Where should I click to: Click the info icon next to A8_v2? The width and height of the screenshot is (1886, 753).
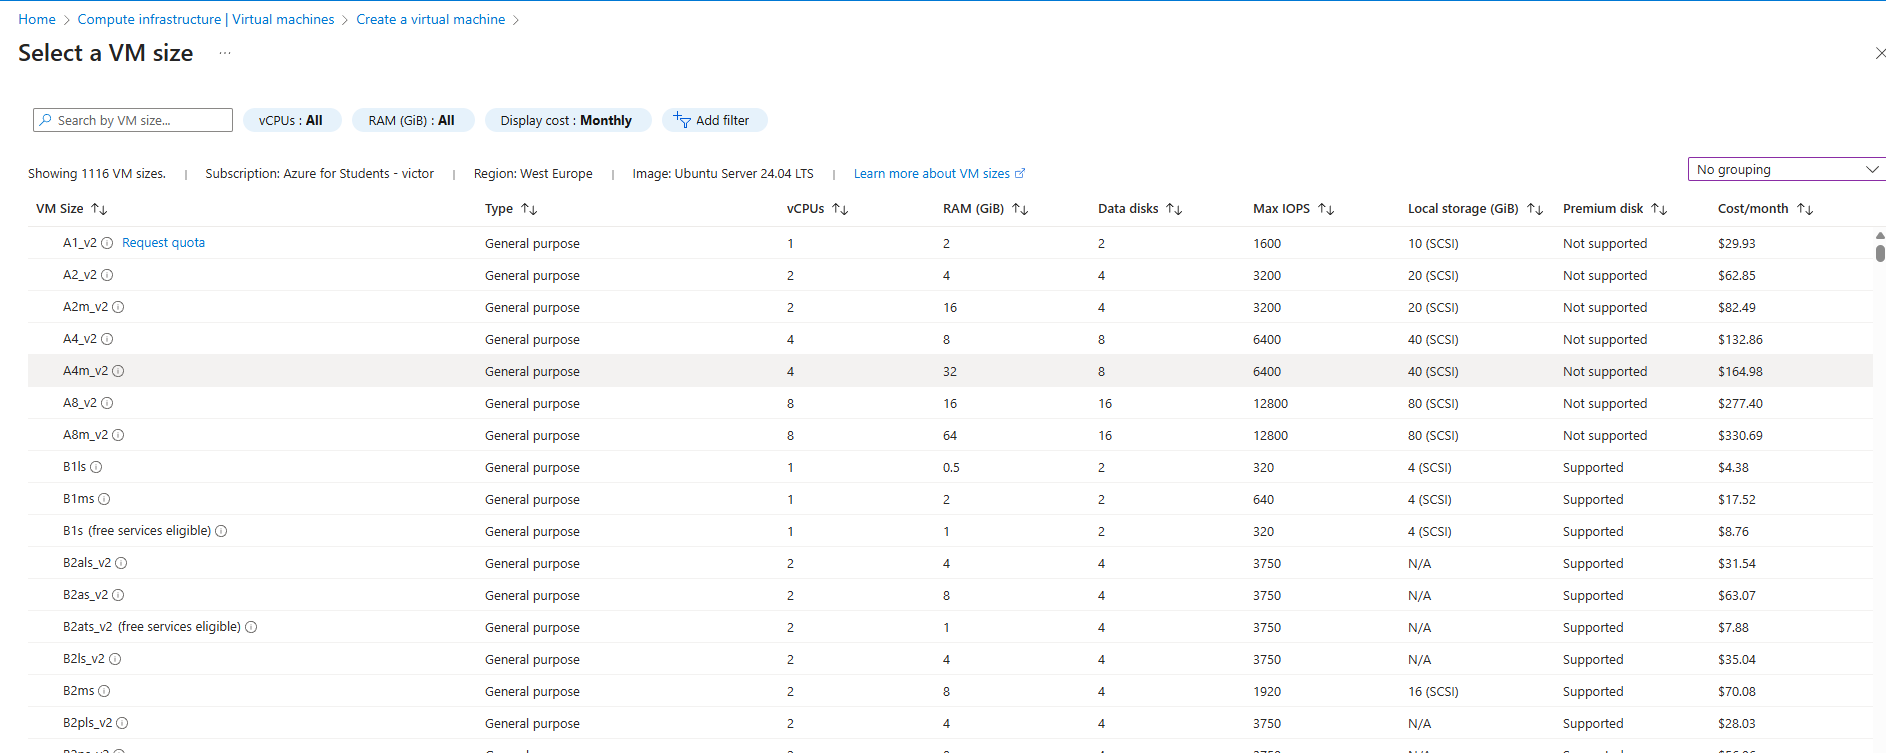click(107, 403)
